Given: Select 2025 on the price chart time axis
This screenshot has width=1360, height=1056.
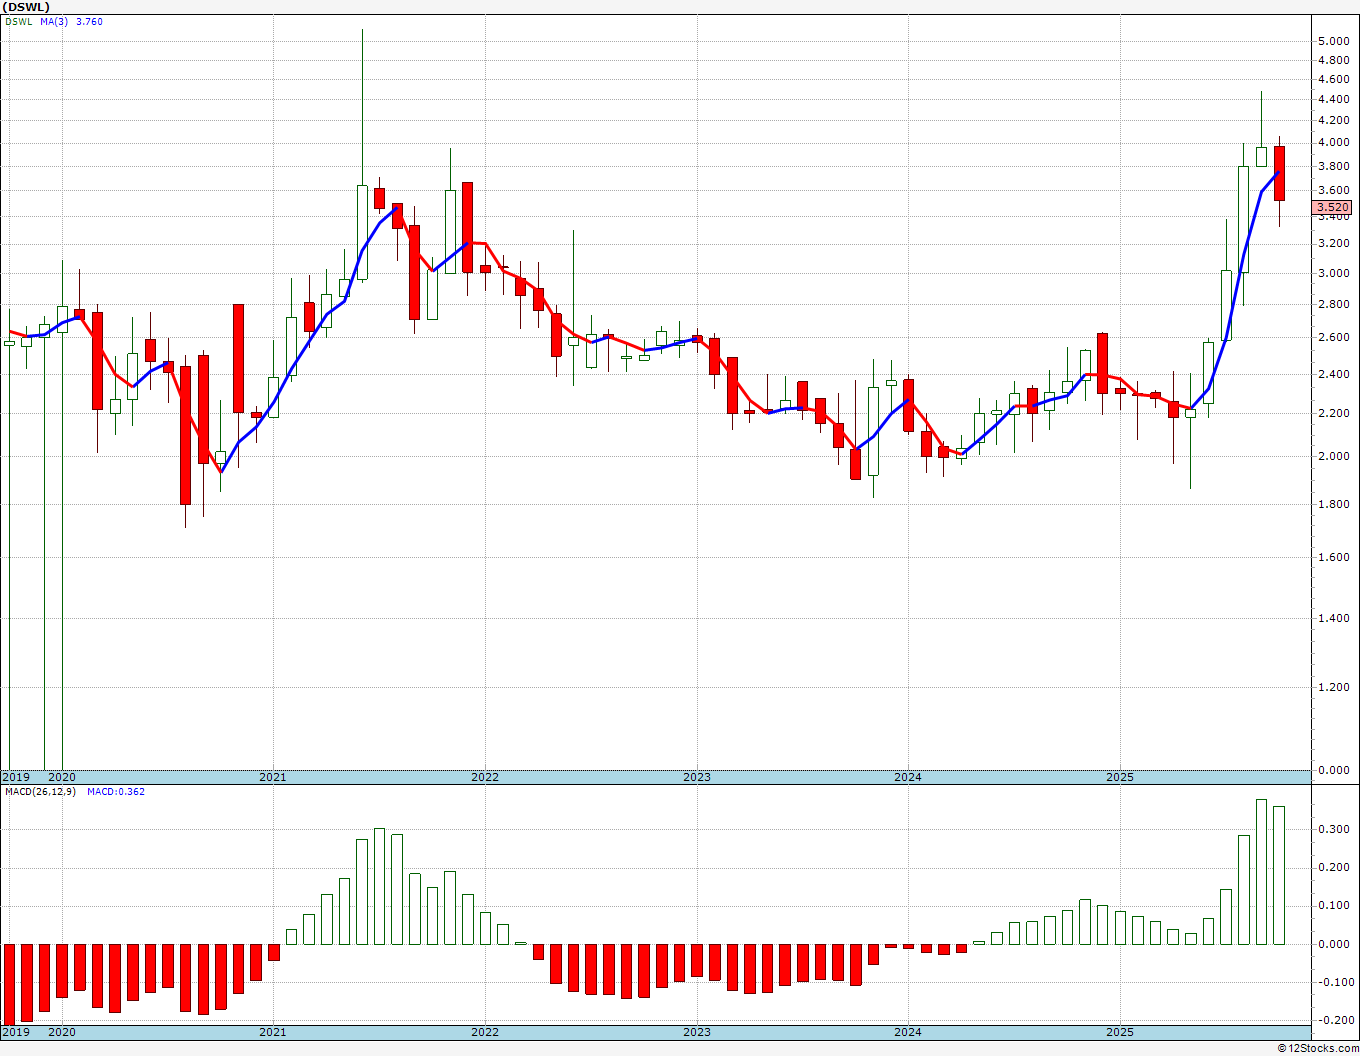Looking at the screenshot, I should tap(1120, 777).
